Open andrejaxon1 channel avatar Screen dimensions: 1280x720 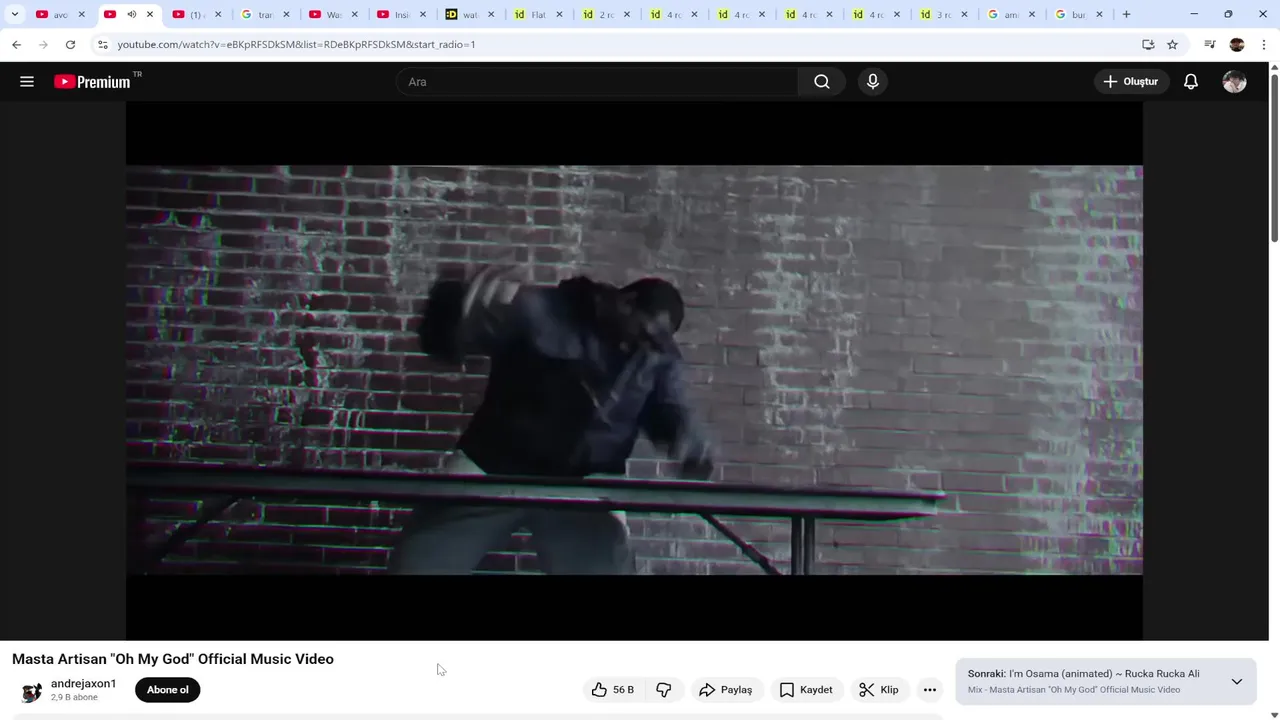32,691
